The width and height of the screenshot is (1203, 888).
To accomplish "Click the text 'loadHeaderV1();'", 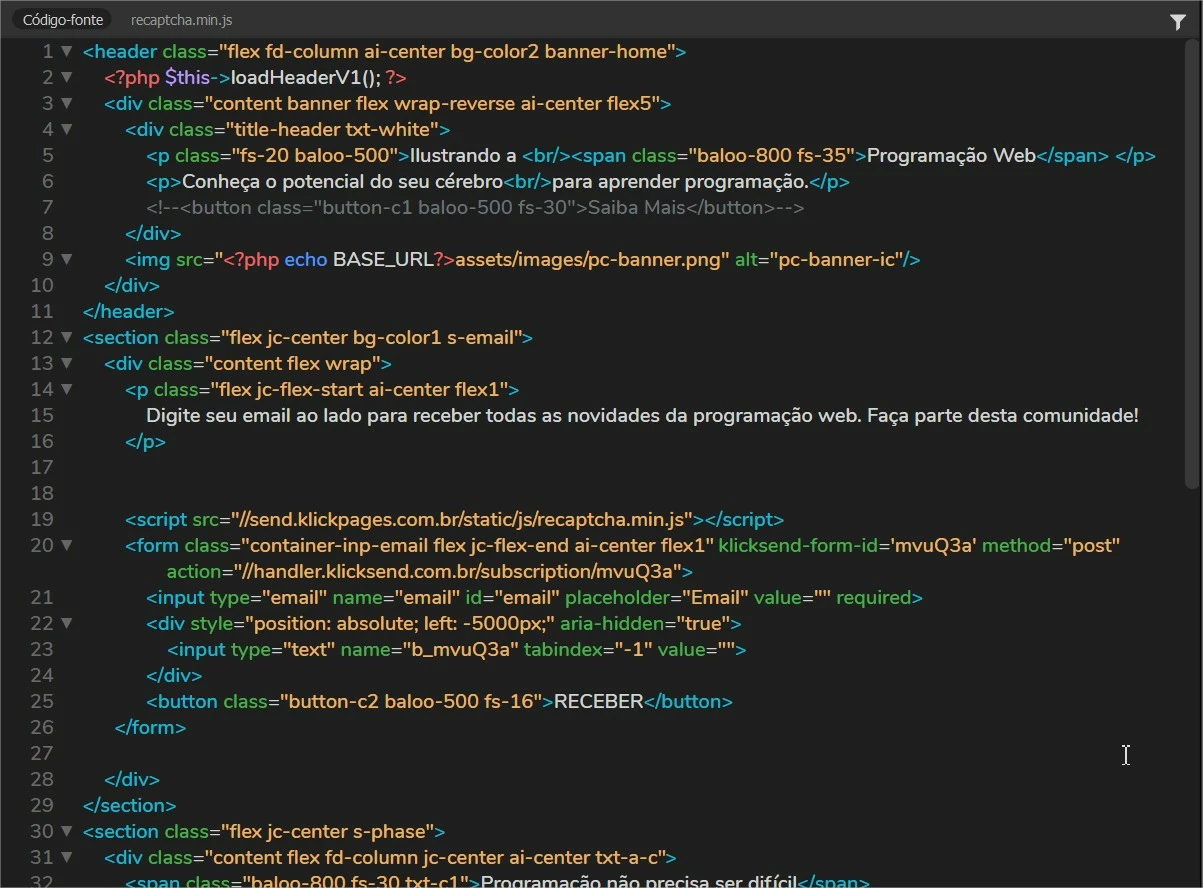I will 305,77.
